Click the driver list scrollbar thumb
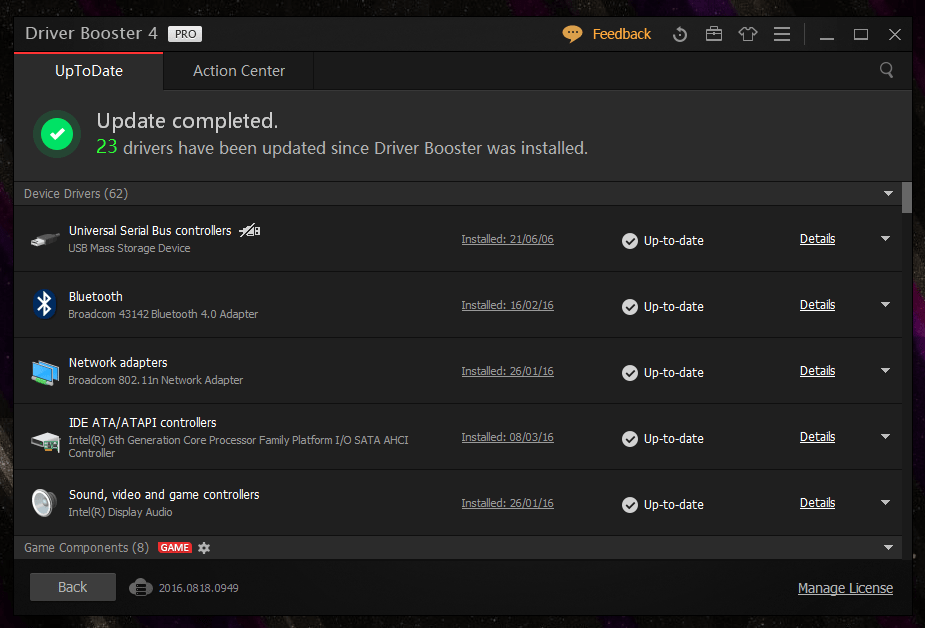The width and height of the screenshot is (925, 628). tap(907, 198)
